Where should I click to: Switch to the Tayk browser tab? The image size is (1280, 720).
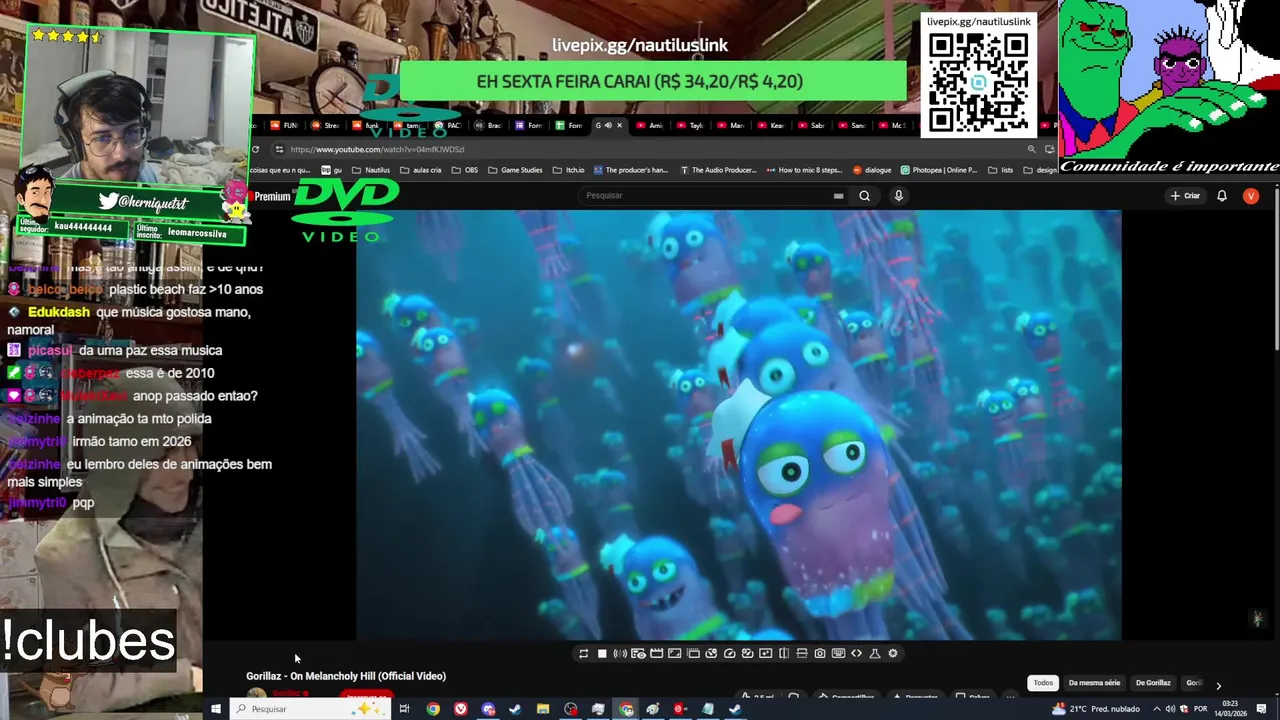coord(691,125)
